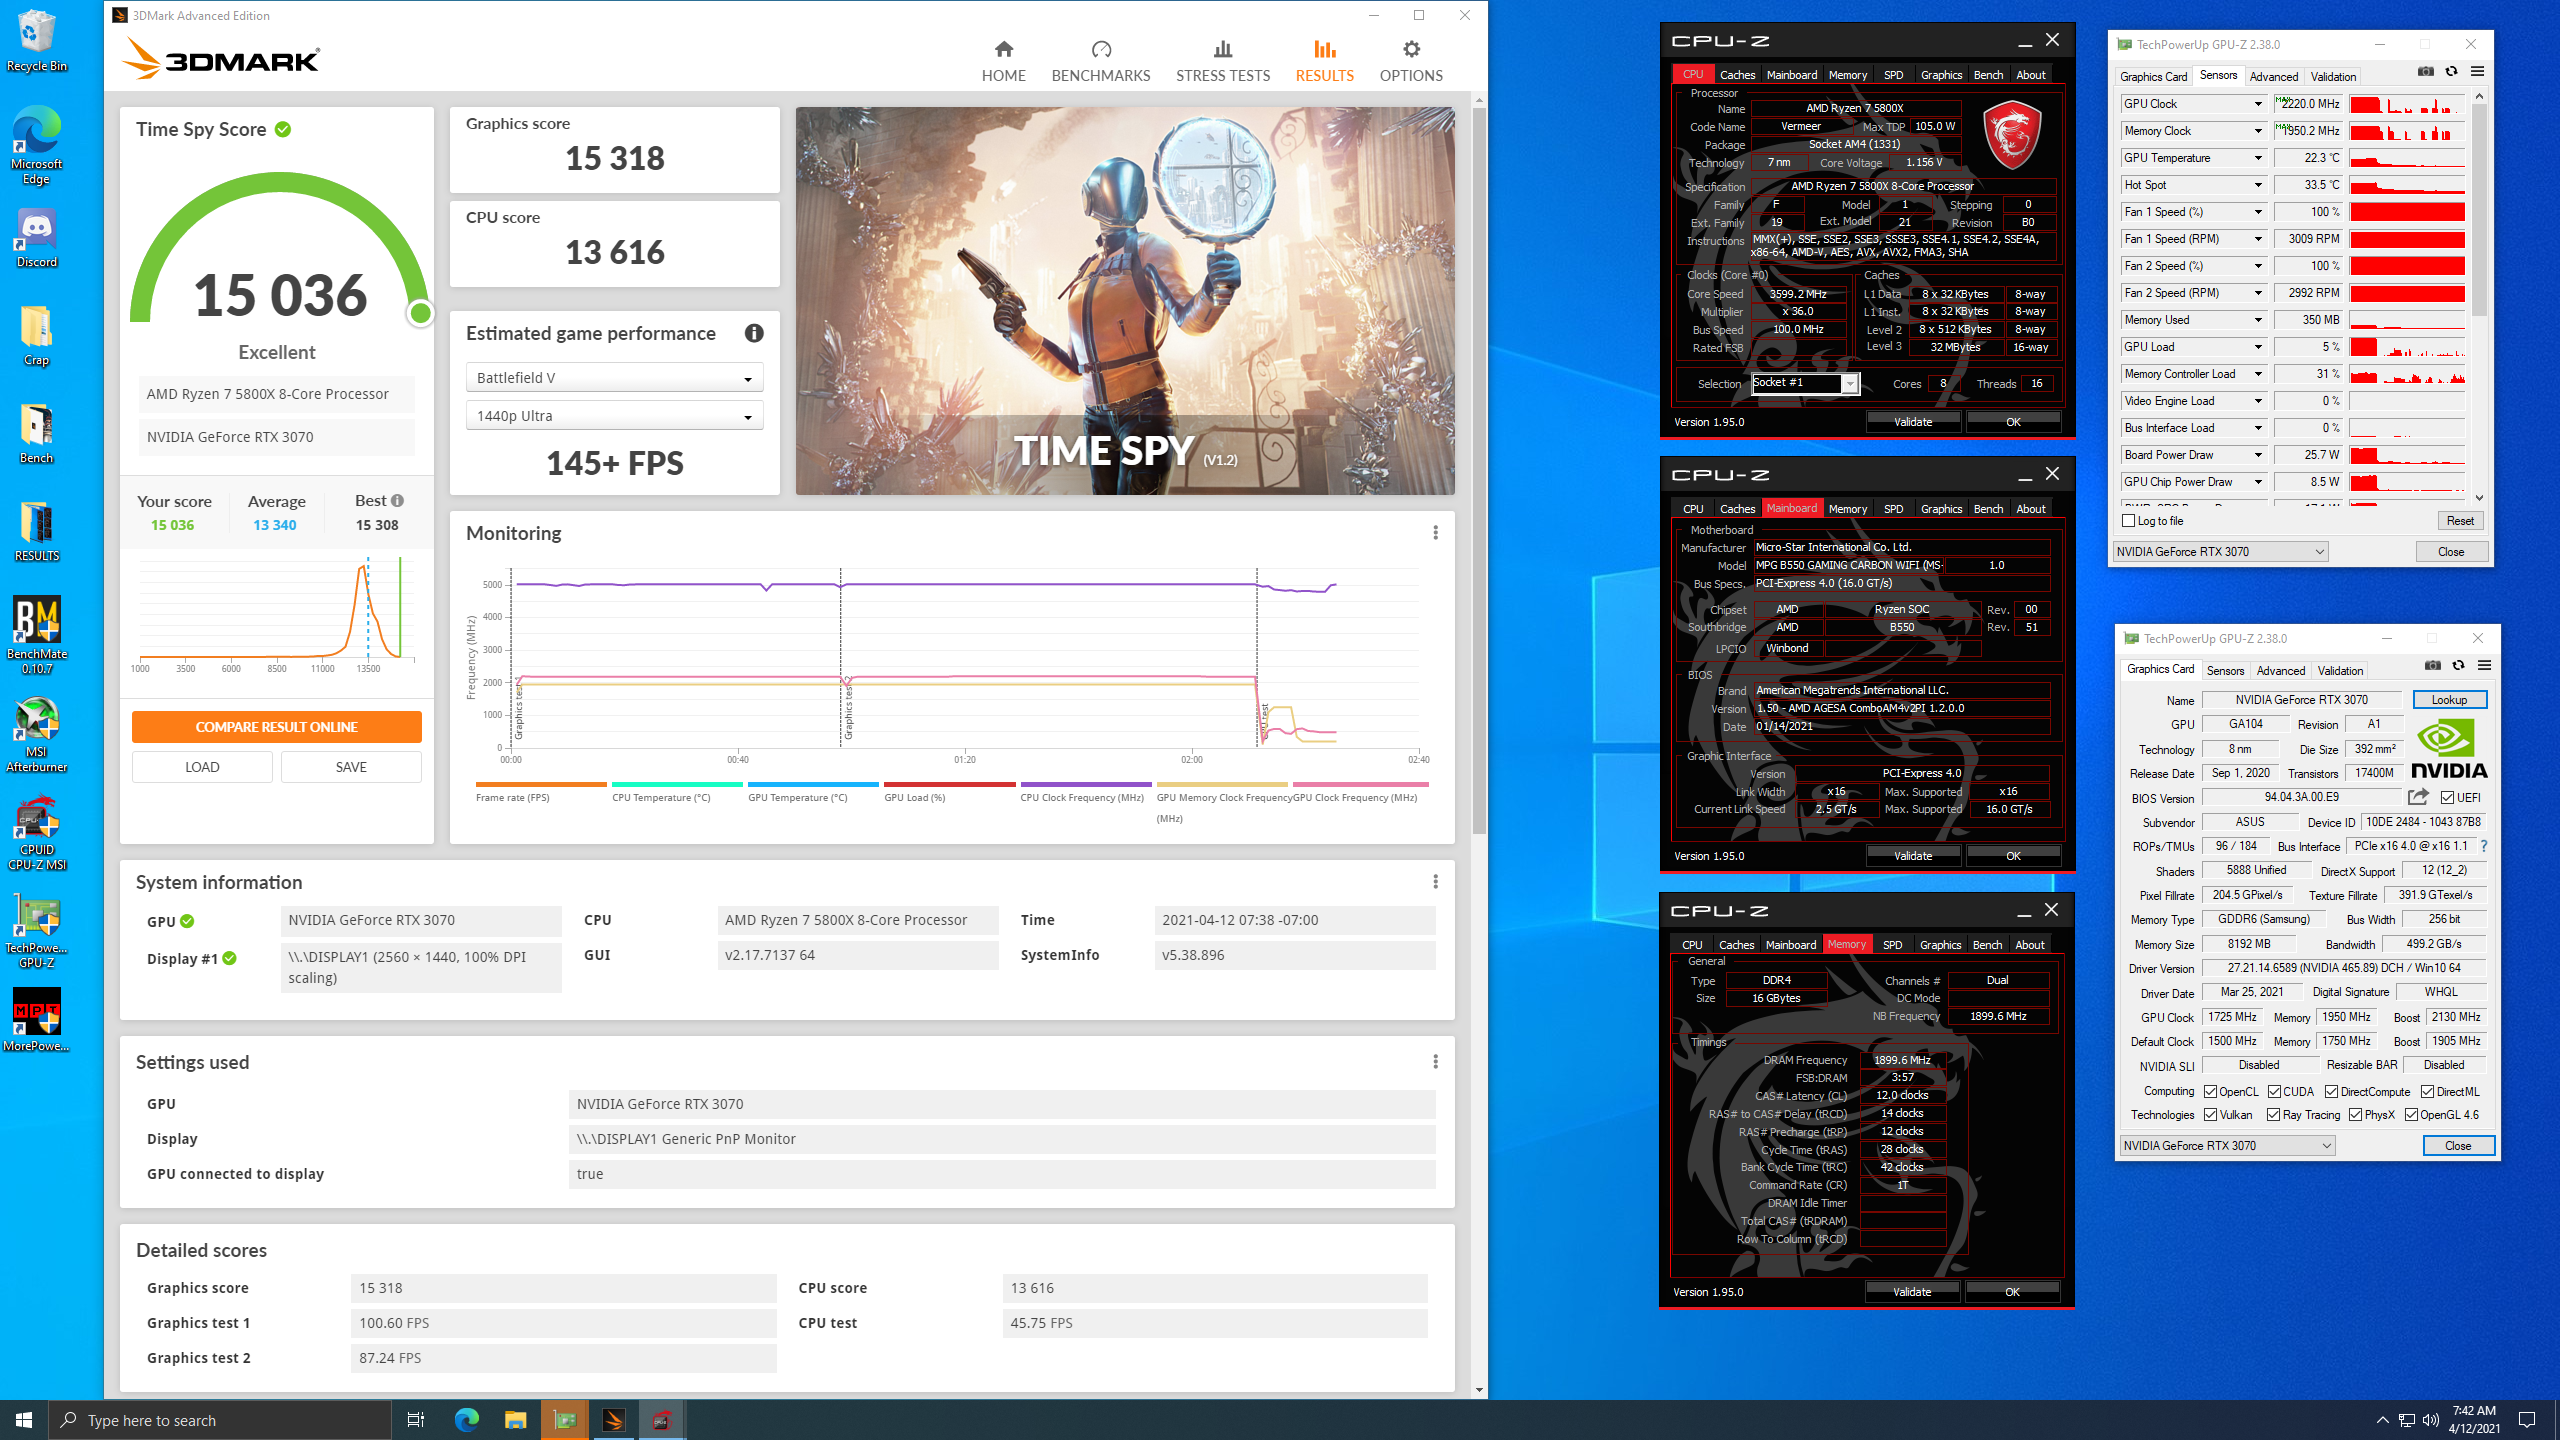Open Settings used three-dot menu

click(x=1435, y=1062)
